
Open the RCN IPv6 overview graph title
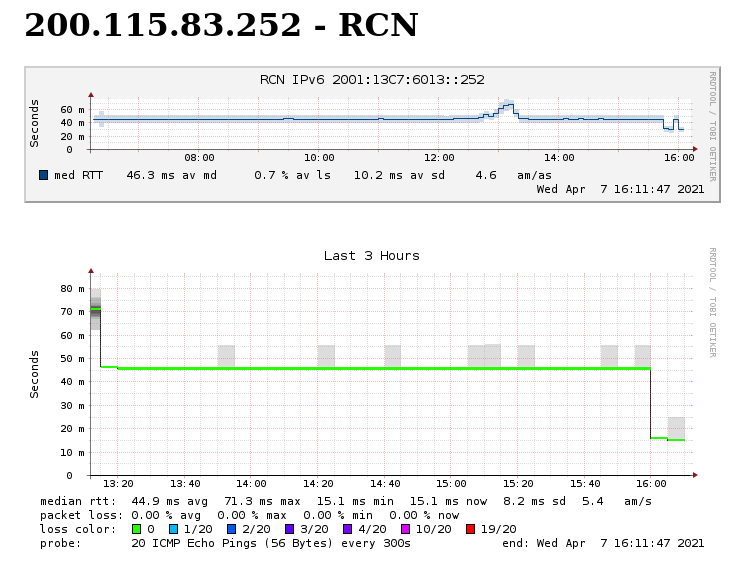(x=372, y=80)
